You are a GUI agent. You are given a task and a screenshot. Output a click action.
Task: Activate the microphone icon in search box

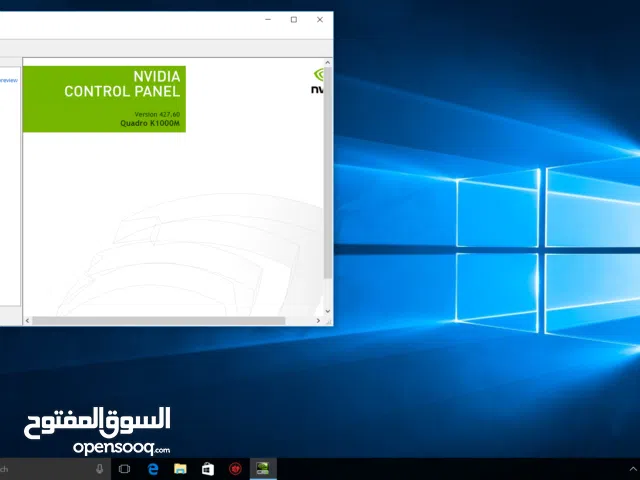coord(100,469)
